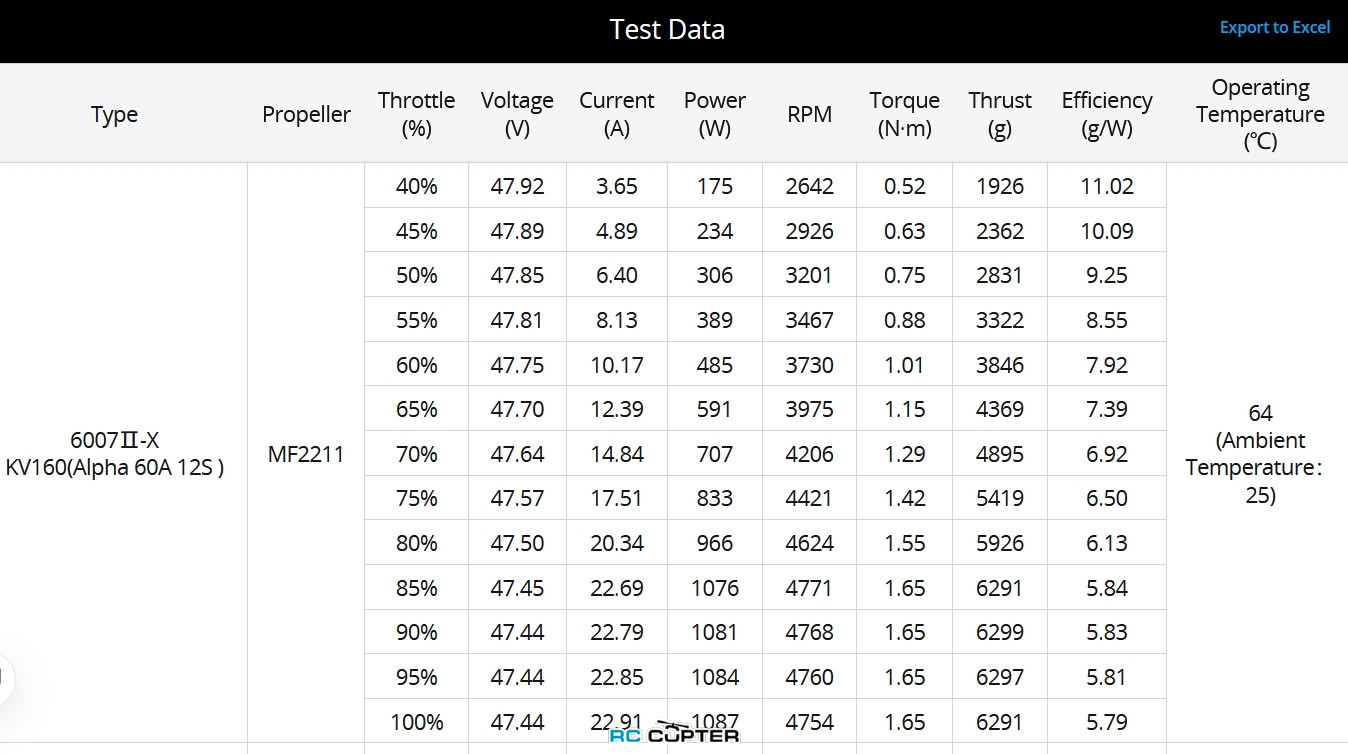Select the 64 (Ambient Temperature: 25) cell
The width and height of the screenshot is (1348, 754).
click(x=1260, y=454)
